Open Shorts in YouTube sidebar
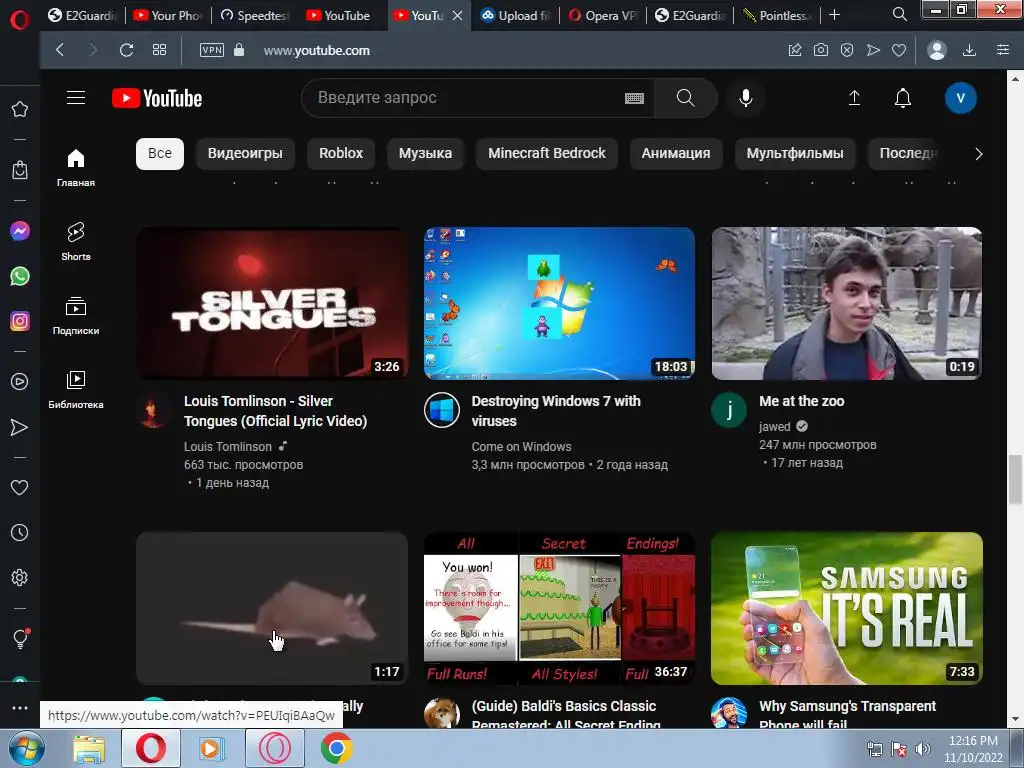This screenshot has width=1024, height=768. click(76, 242)
